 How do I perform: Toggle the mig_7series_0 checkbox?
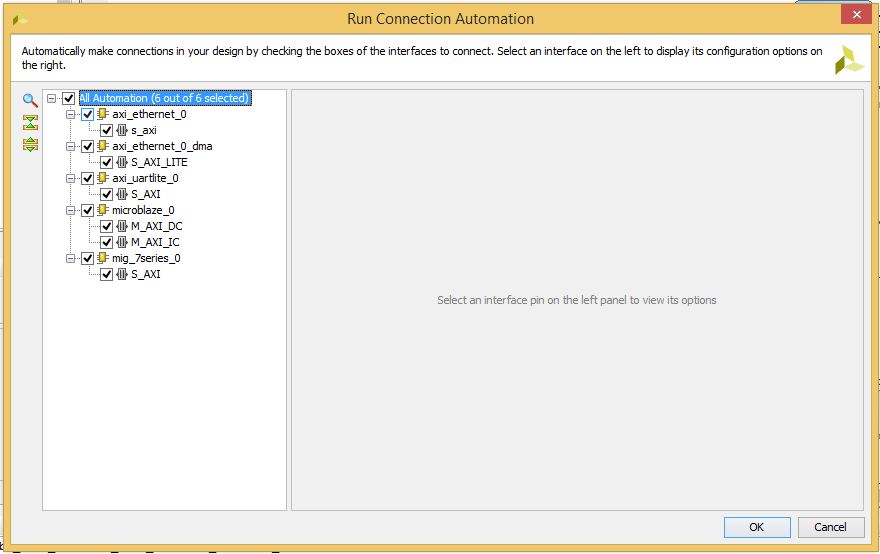(88, 259)
